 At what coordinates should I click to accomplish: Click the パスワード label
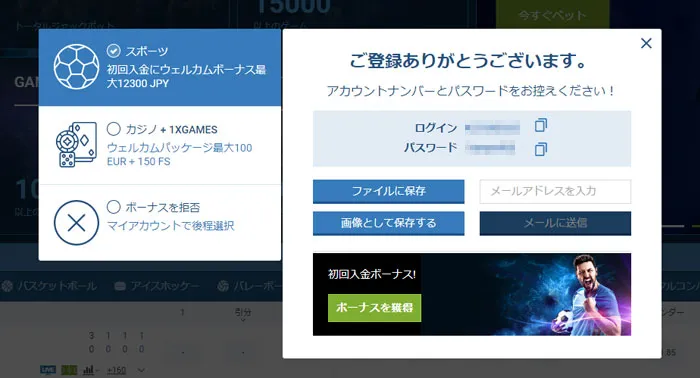pos(430,147)
